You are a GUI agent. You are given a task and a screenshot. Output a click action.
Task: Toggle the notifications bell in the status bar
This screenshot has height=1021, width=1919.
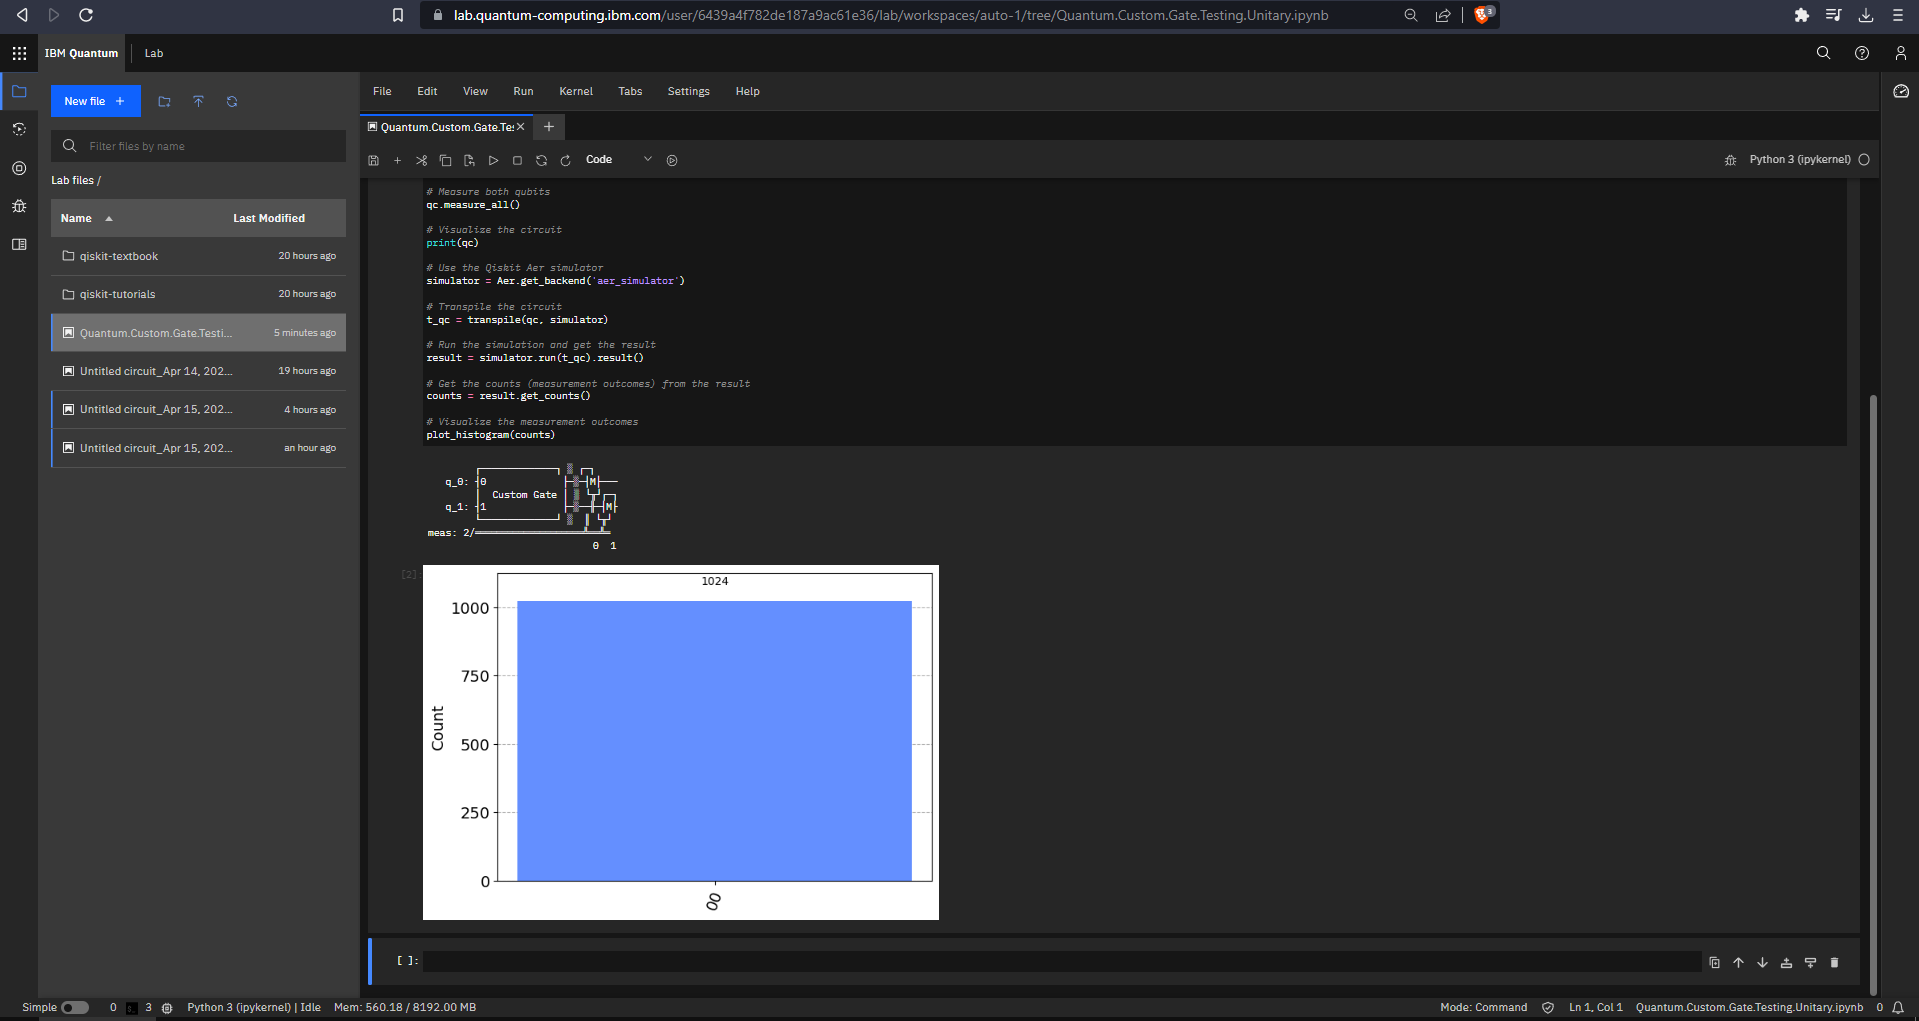coord(1898,1007)
